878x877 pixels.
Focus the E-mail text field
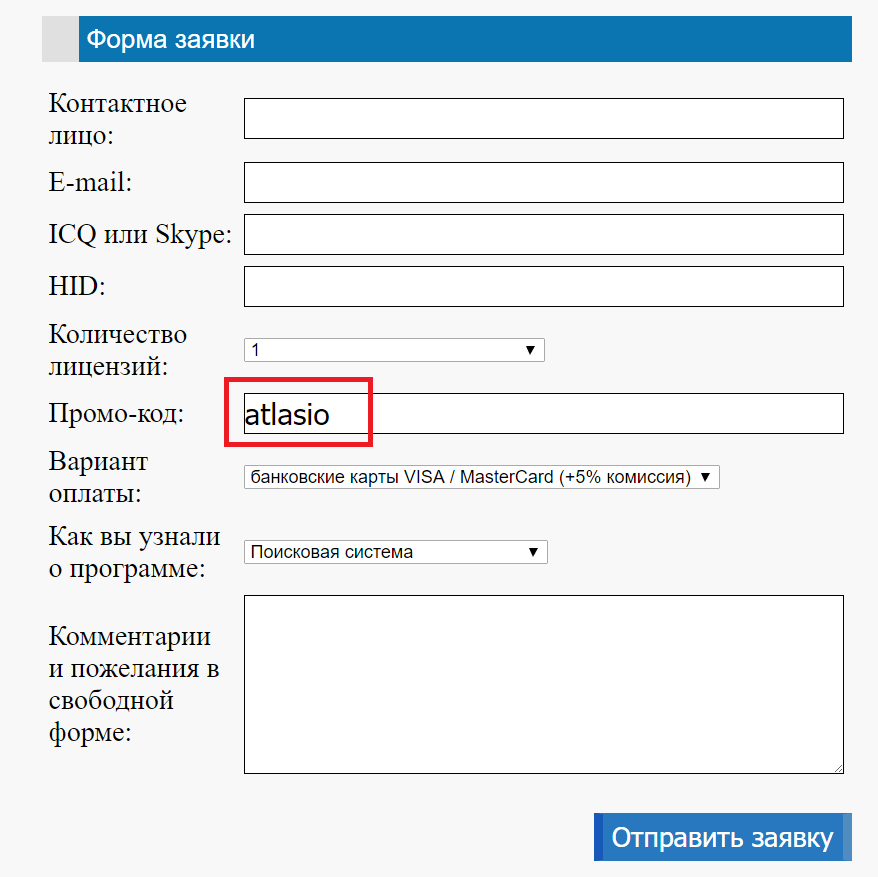543,183
